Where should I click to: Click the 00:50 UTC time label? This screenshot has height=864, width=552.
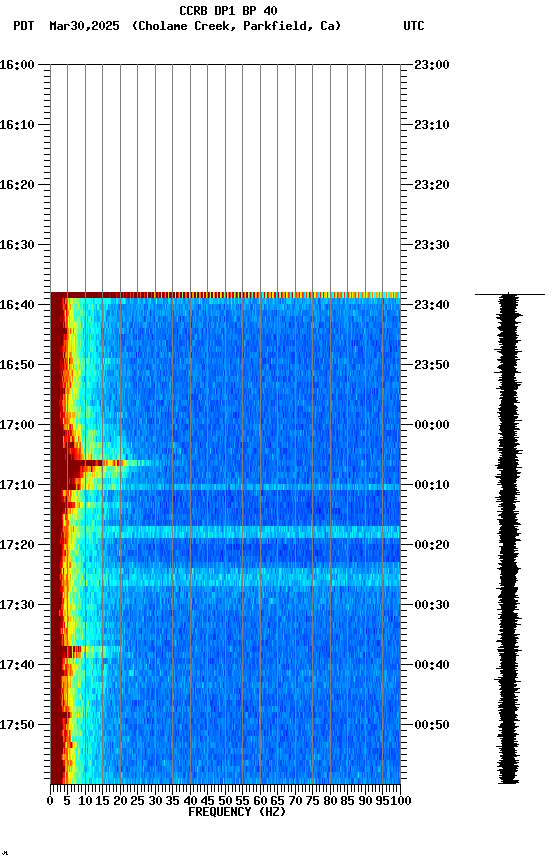432,726
